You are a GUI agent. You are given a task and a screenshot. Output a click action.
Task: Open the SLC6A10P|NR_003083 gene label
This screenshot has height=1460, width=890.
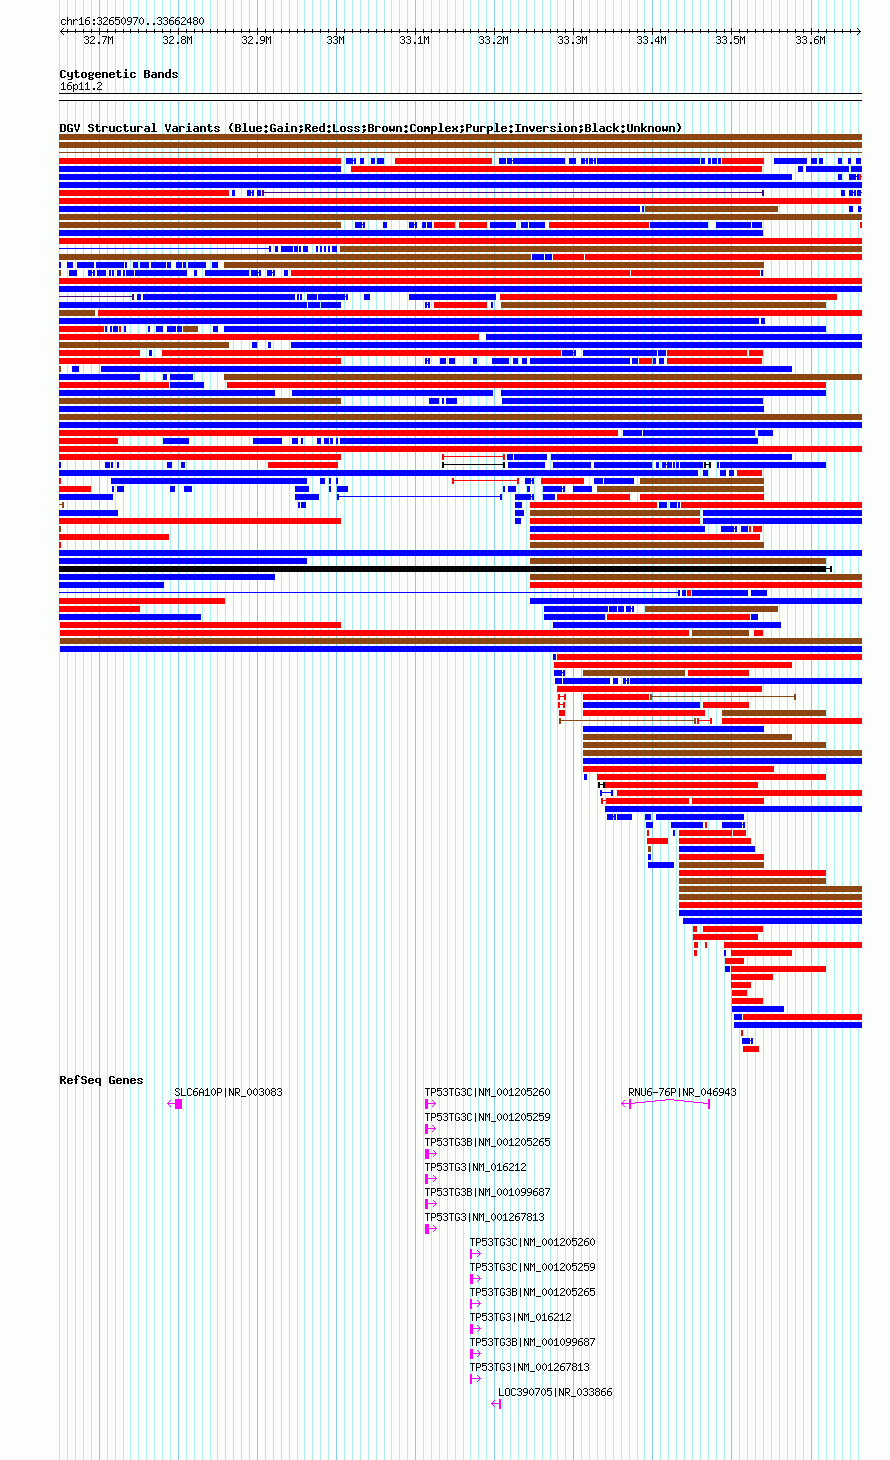pos(228,1092)
